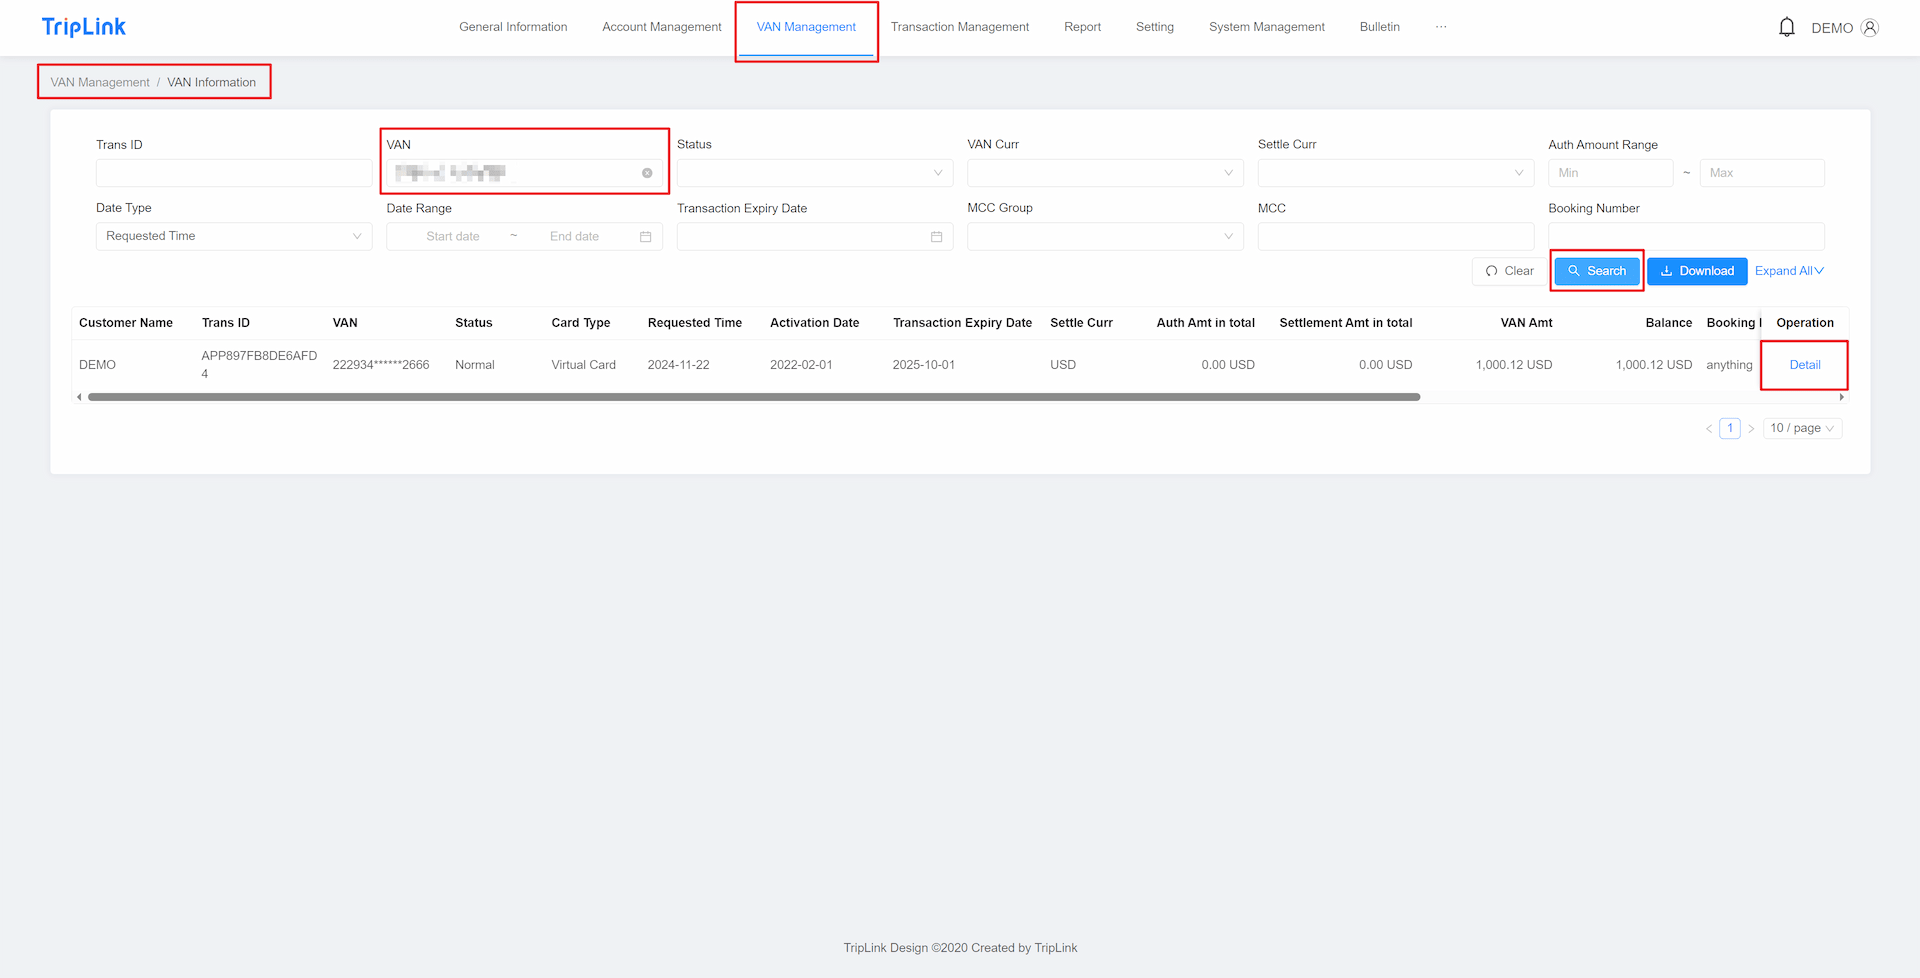
Task: Download the VAN results
Action: pos(1696,271)
